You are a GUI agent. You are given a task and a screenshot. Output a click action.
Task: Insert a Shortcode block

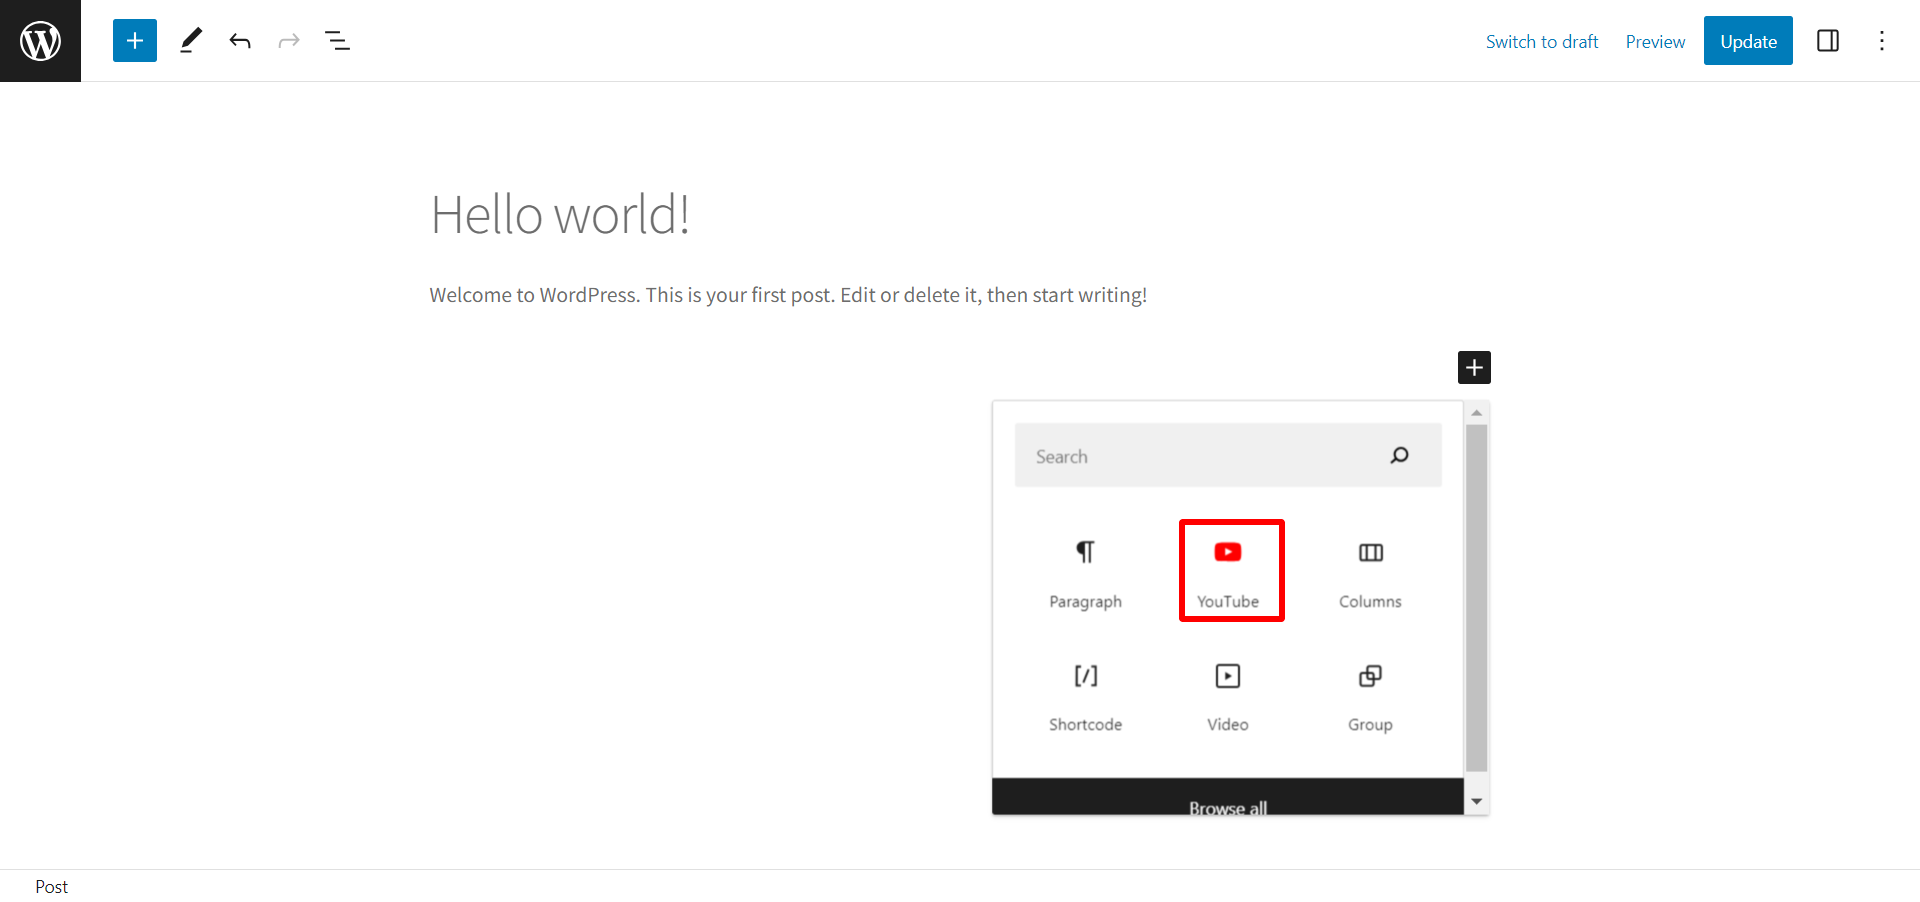pyautogui.click(x=1085, y=697)
